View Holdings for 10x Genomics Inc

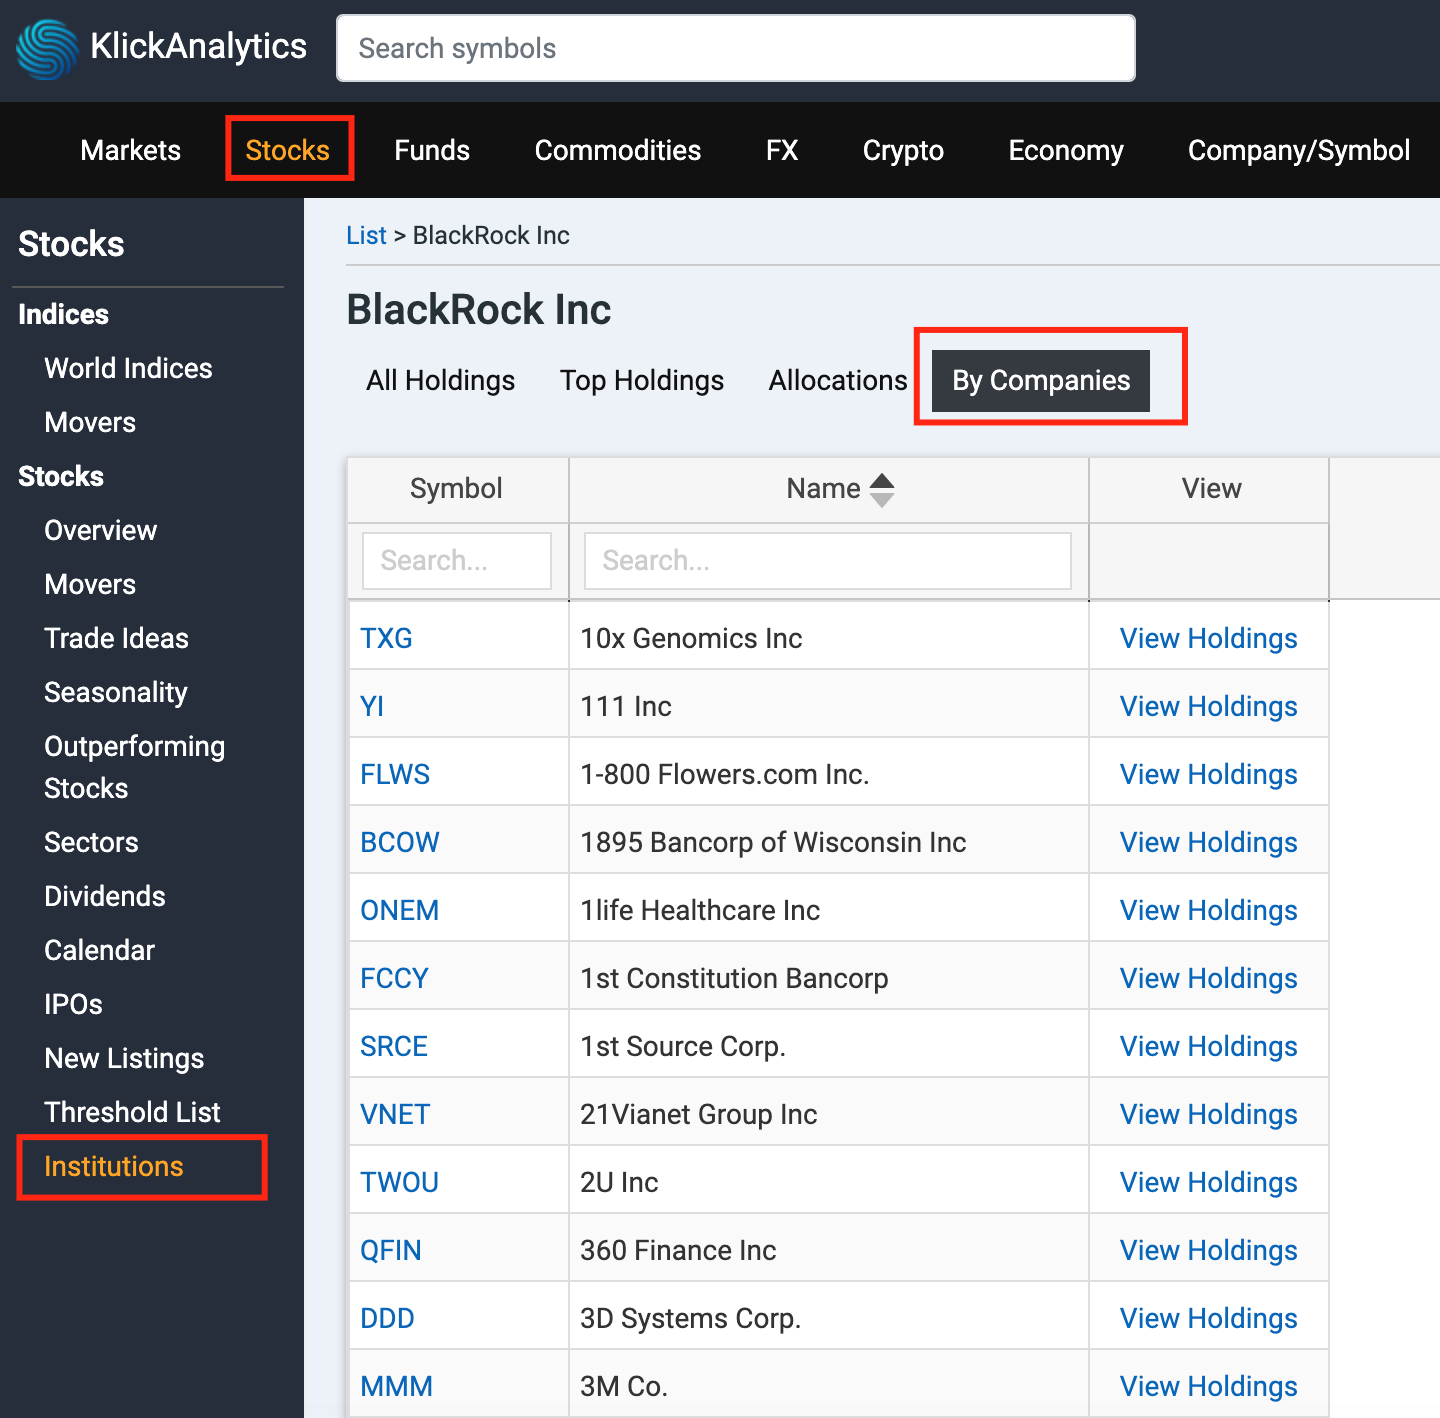(x=1208, y=638)
